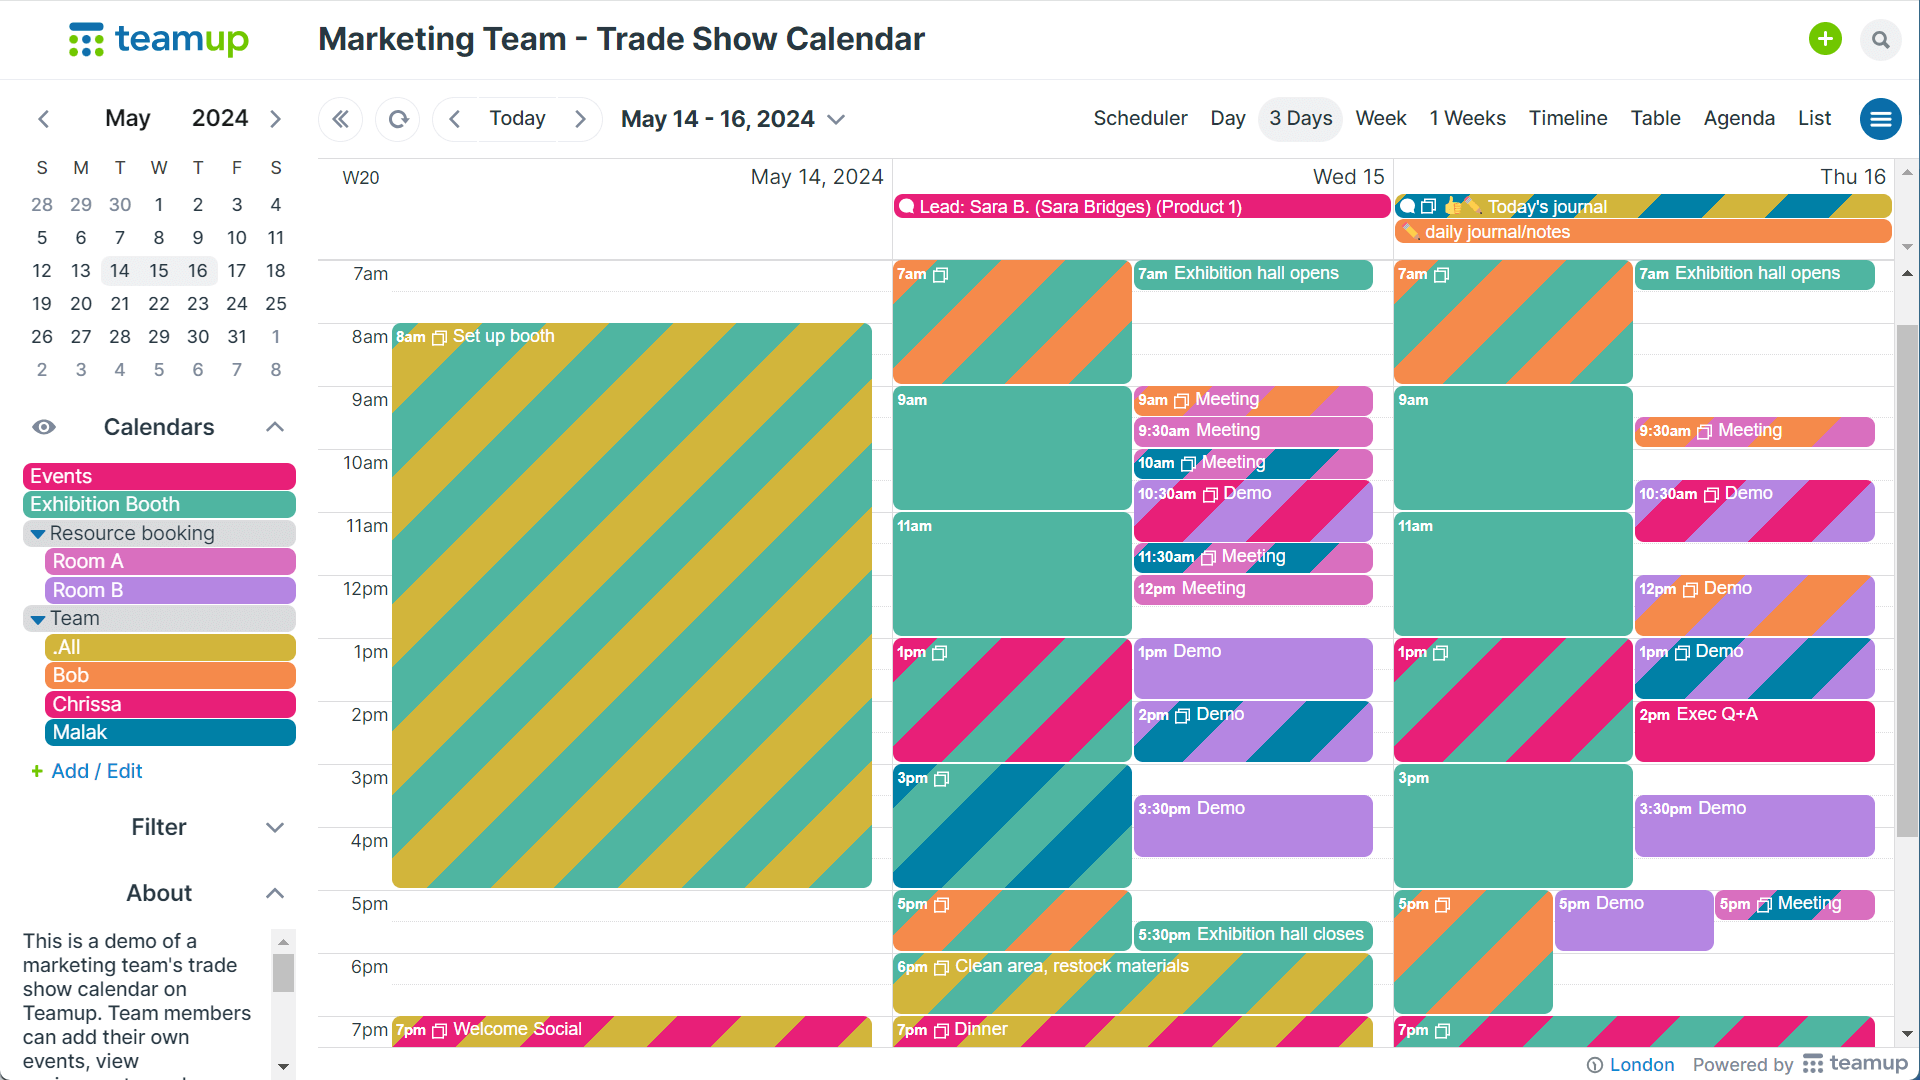
Task: Click the teamup logo
Action: pyautogui.click(x=159, y=40)
